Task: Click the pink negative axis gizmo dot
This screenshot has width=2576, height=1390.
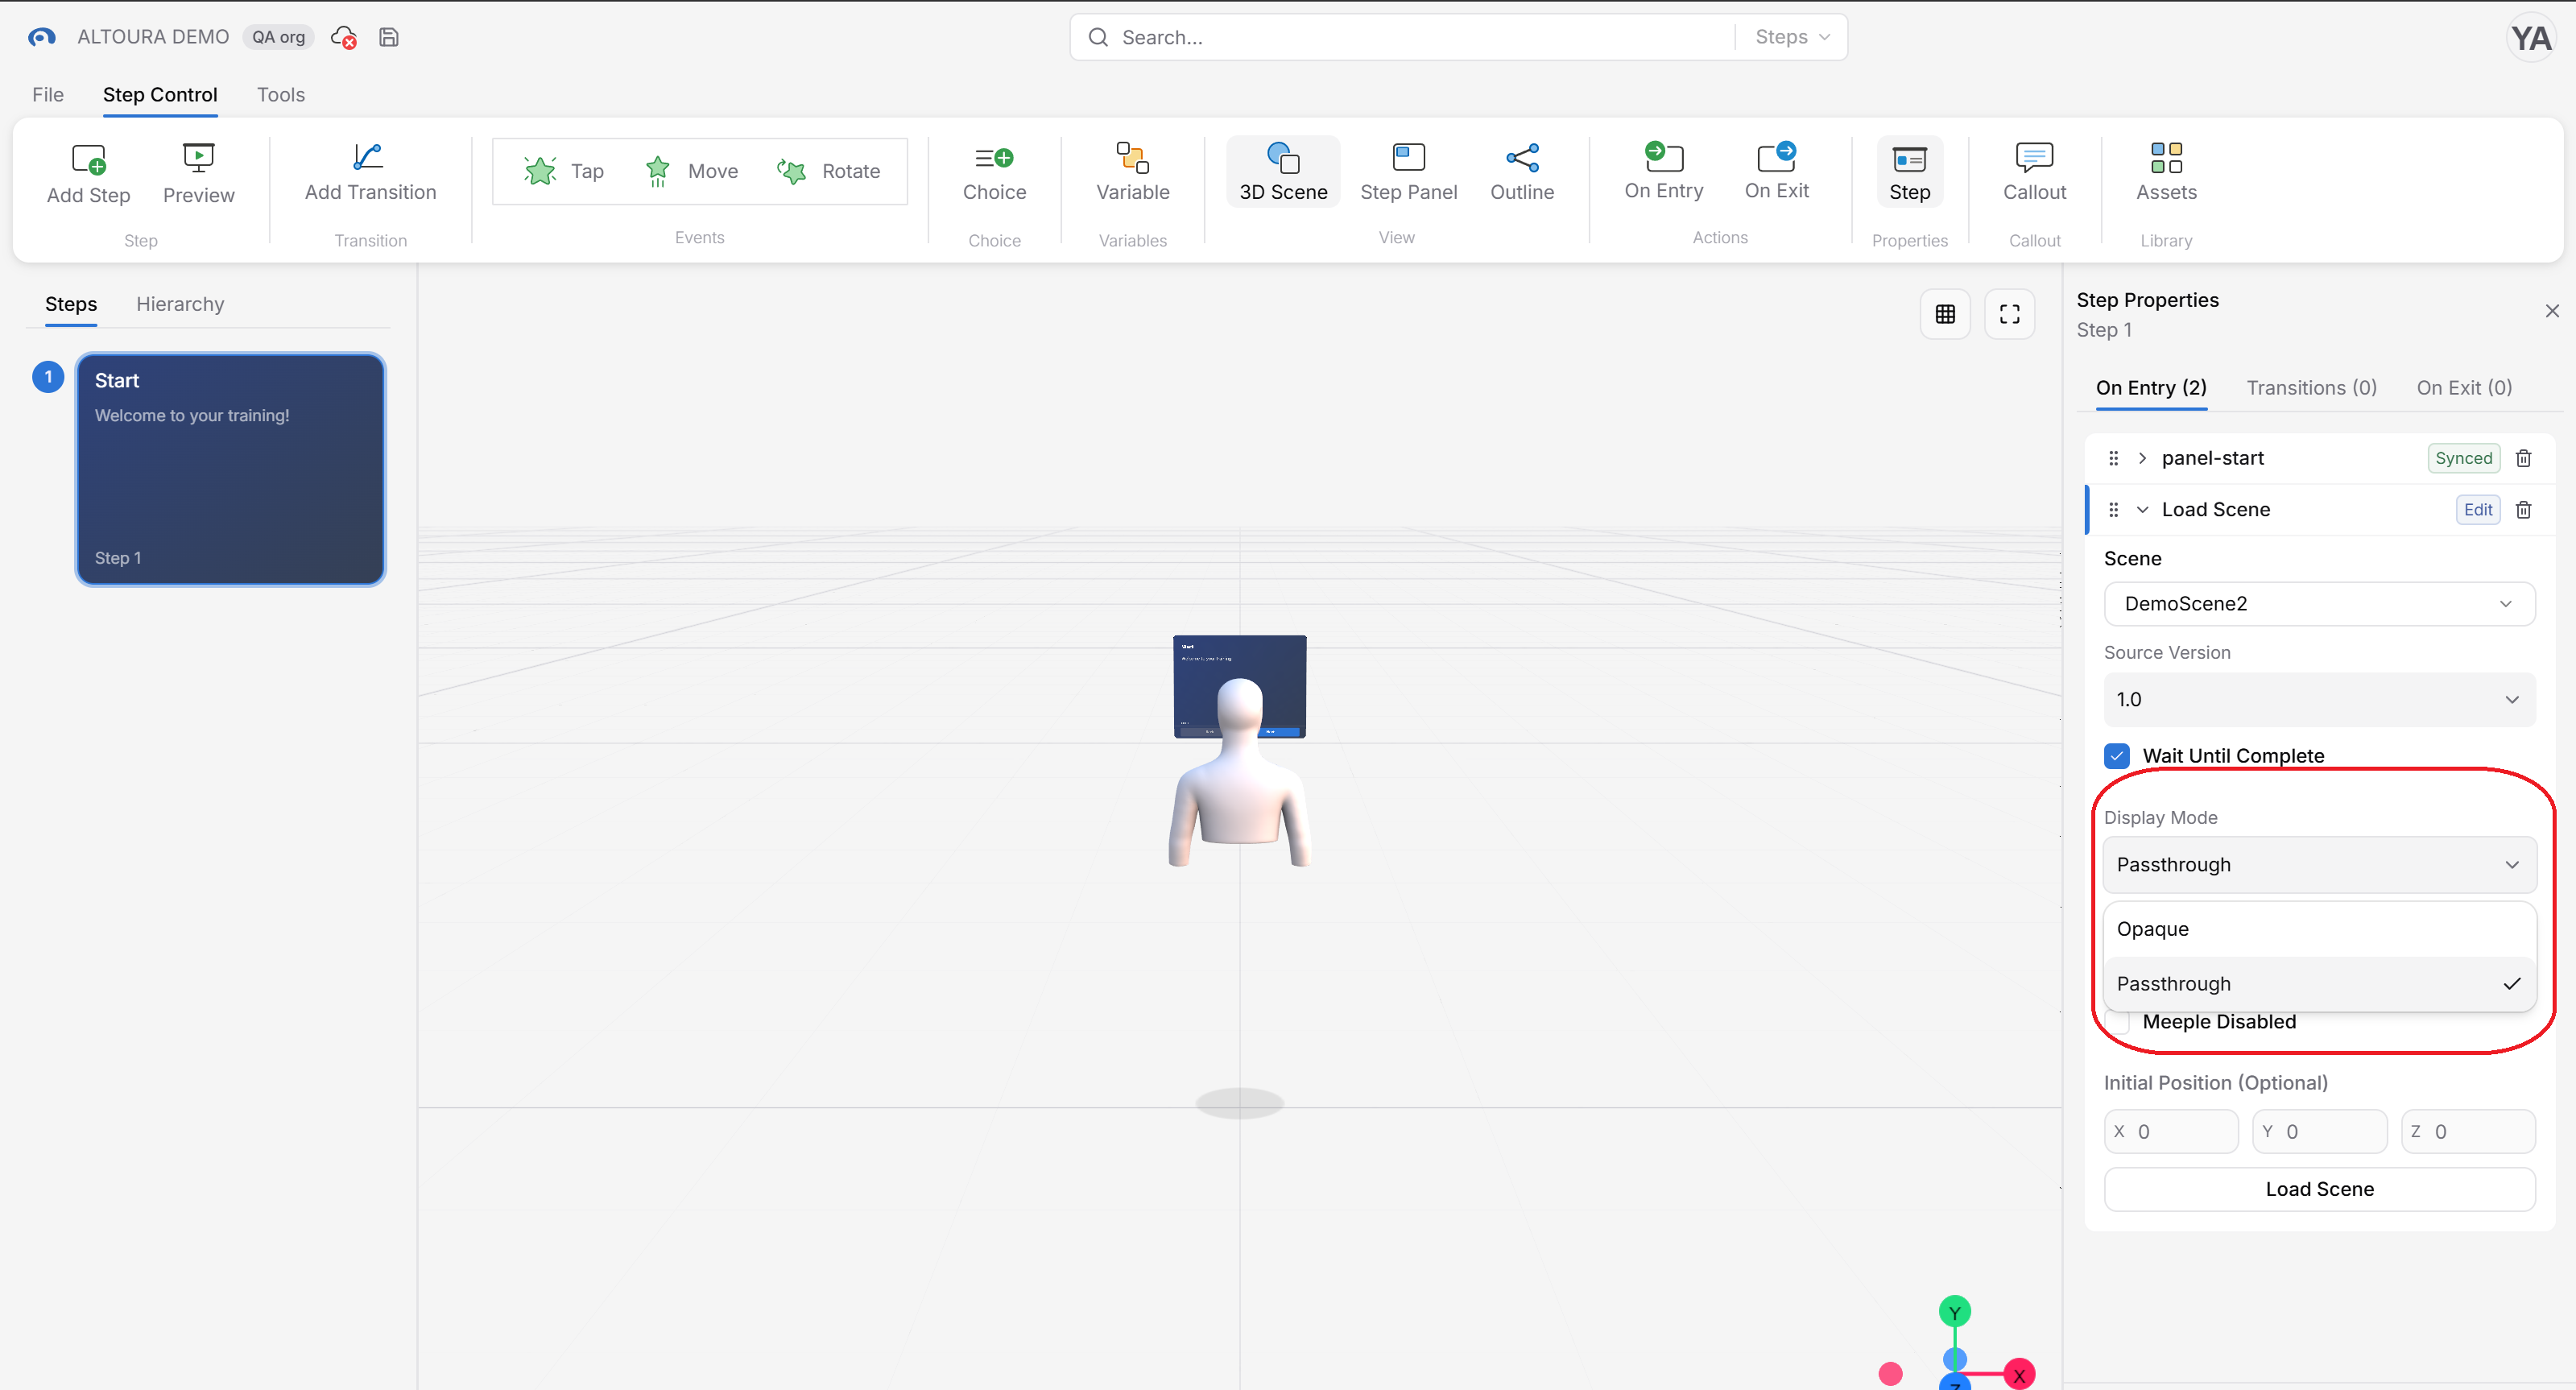Action: 1890,1375
